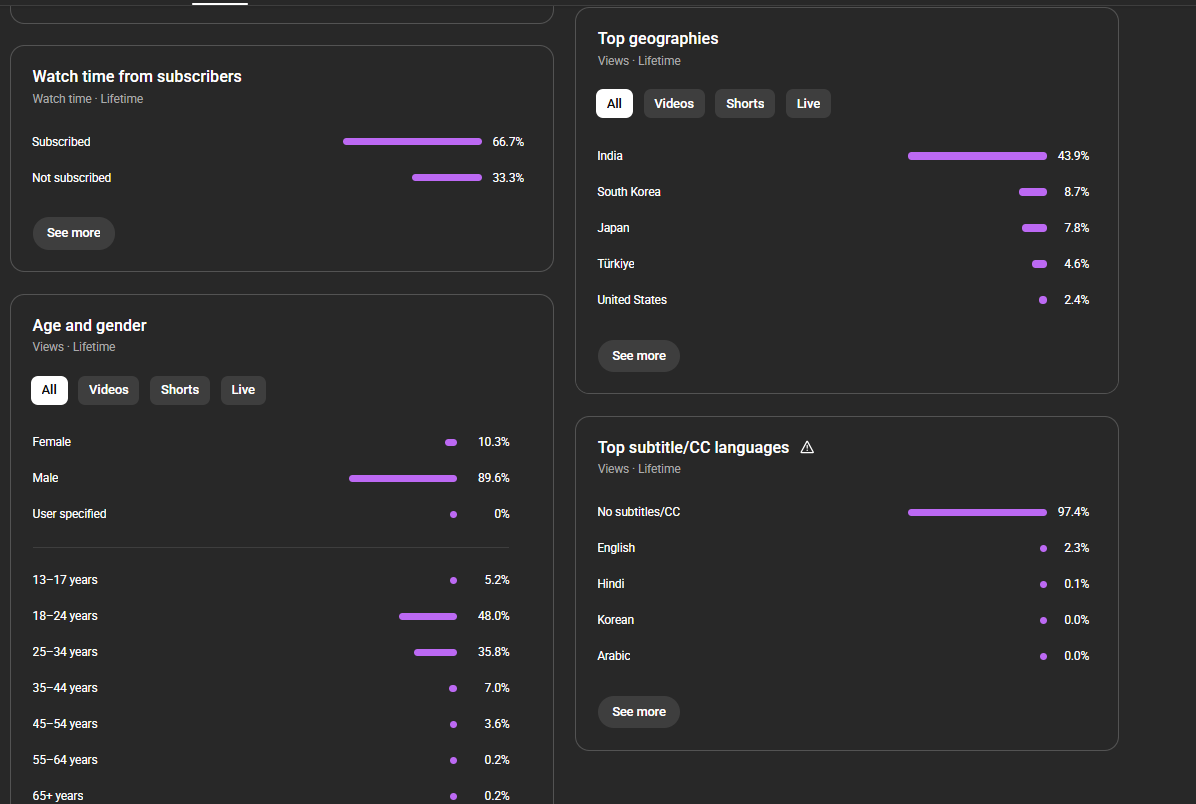Image resolution: width=1196 pixels, height=804 pixels.
Task: Select the Videos filter in Top geographies
Action: tap(674, 104)
